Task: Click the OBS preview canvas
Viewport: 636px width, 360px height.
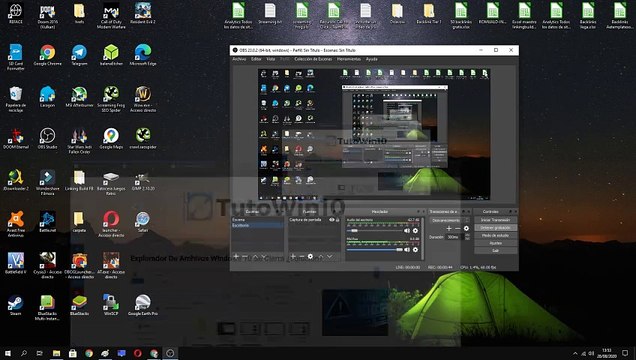Action: click(374, 134)
